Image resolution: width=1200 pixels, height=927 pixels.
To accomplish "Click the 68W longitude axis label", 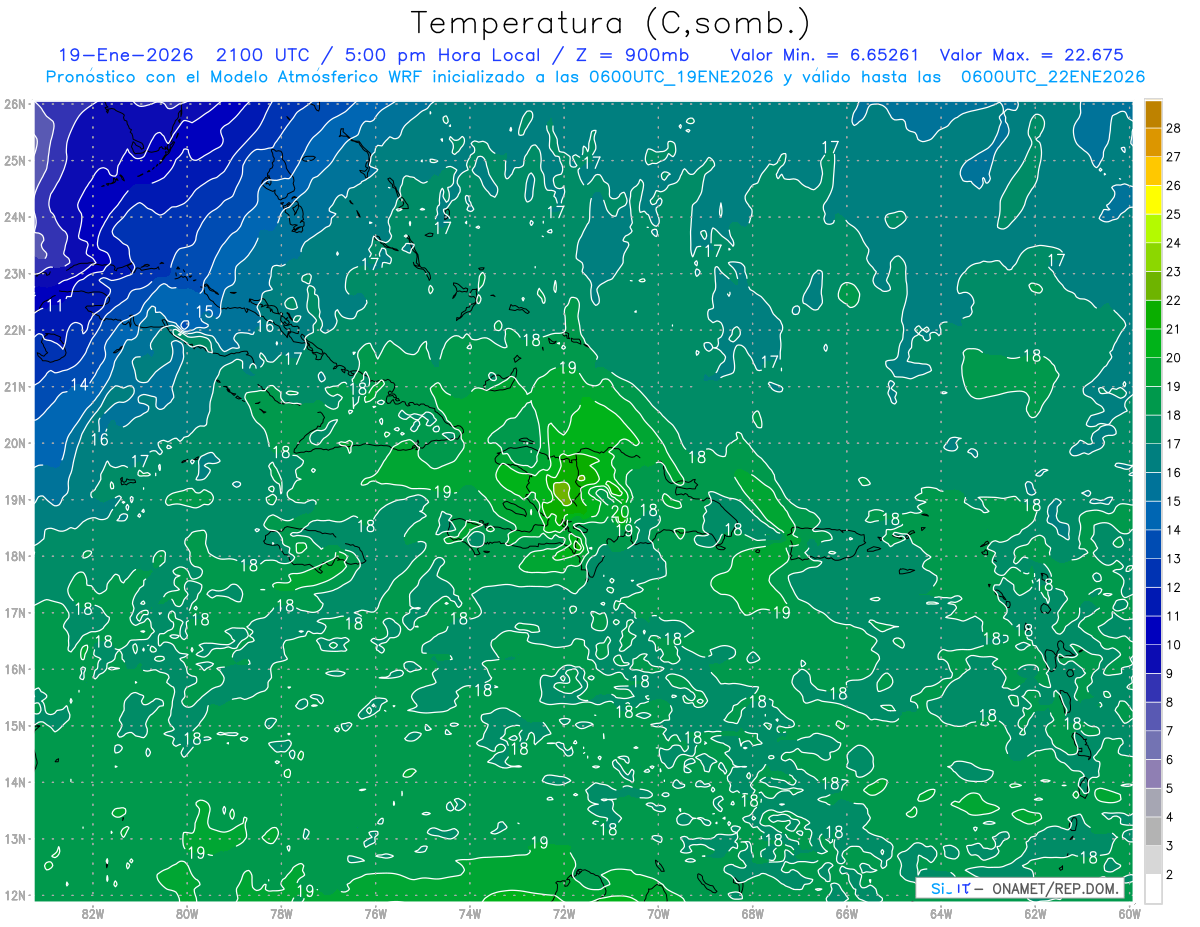I will (x=752, y=913).
